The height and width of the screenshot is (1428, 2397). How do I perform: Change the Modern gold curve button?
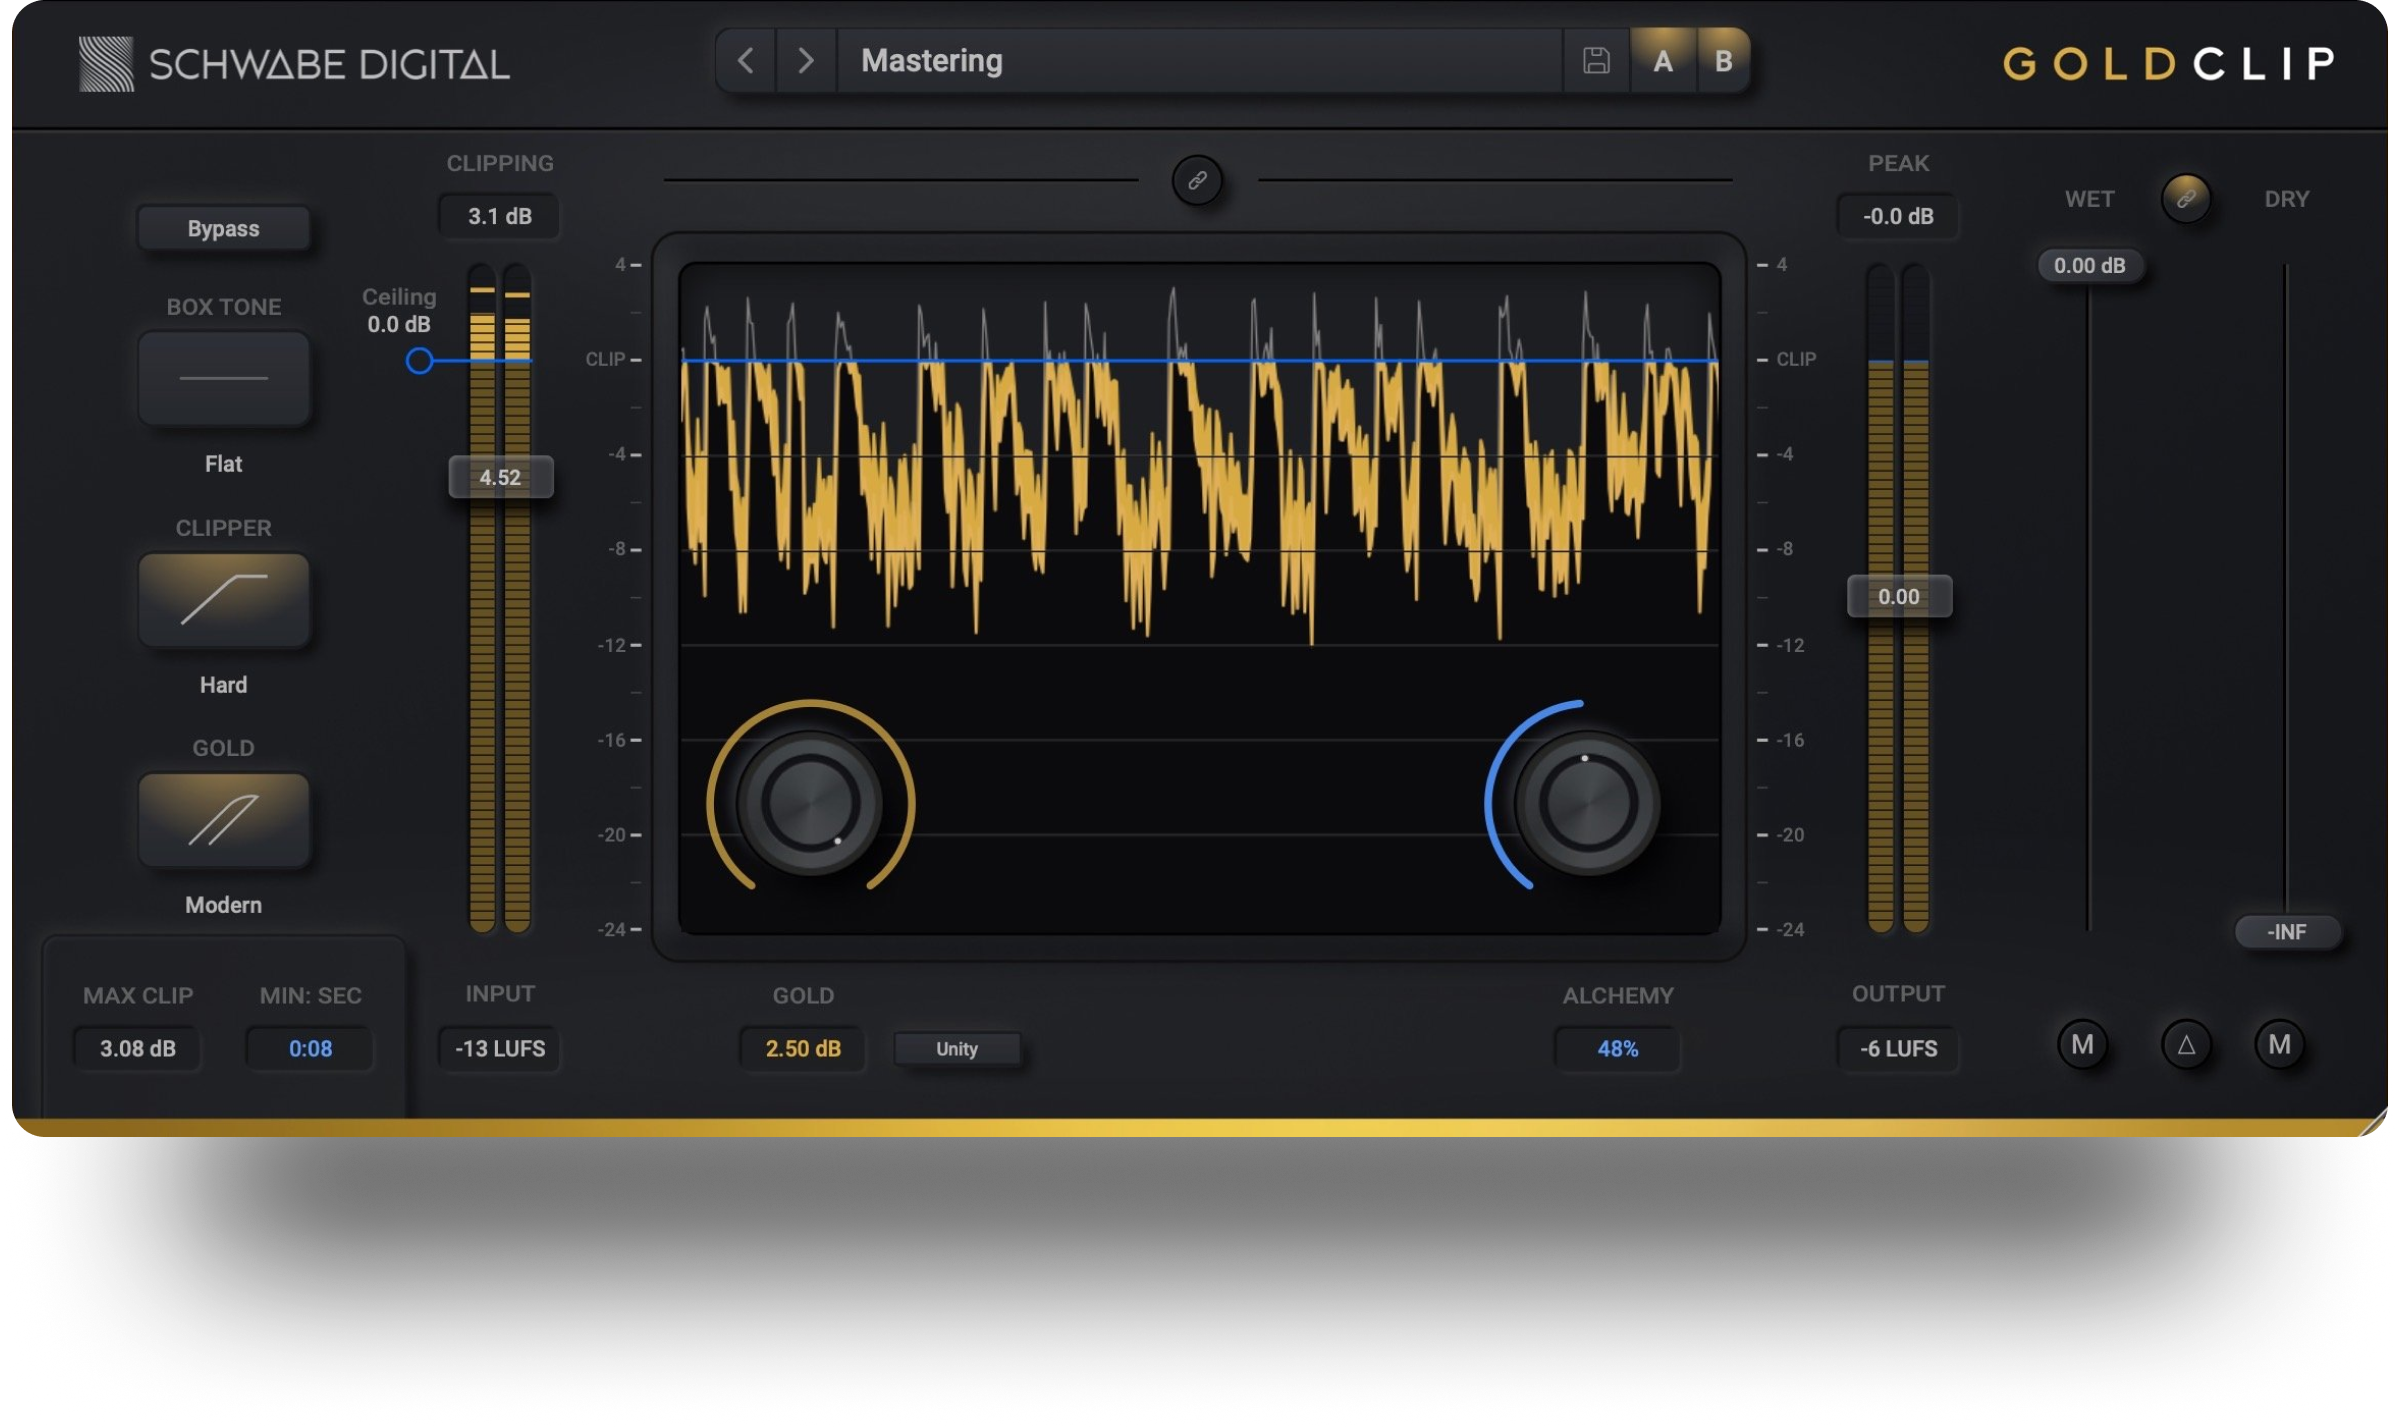(223, 820)
